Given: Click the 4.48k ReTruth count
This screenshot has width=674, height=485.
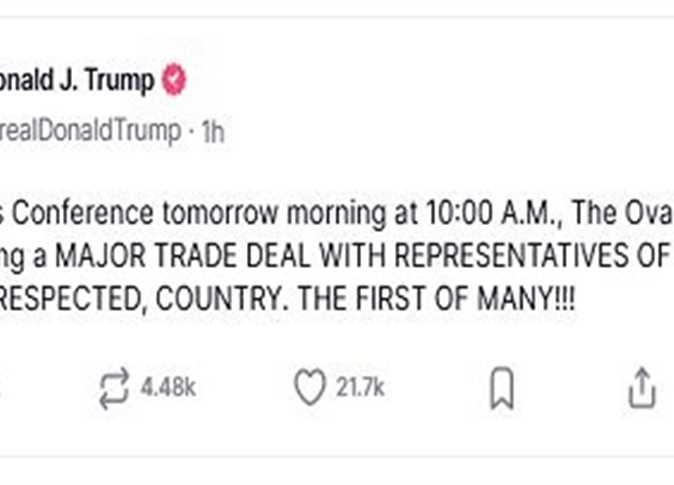Looking at the screenshot, I should 167,388.
